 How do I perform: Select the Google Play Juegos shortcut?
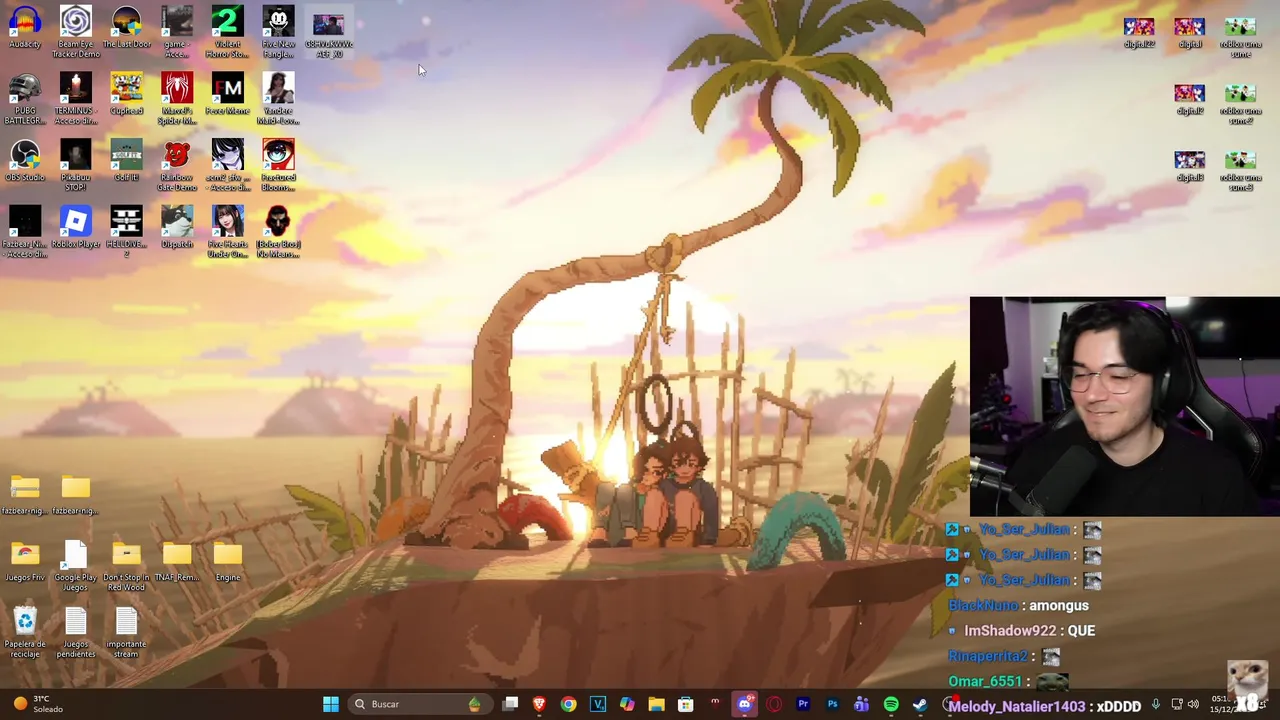76,566
